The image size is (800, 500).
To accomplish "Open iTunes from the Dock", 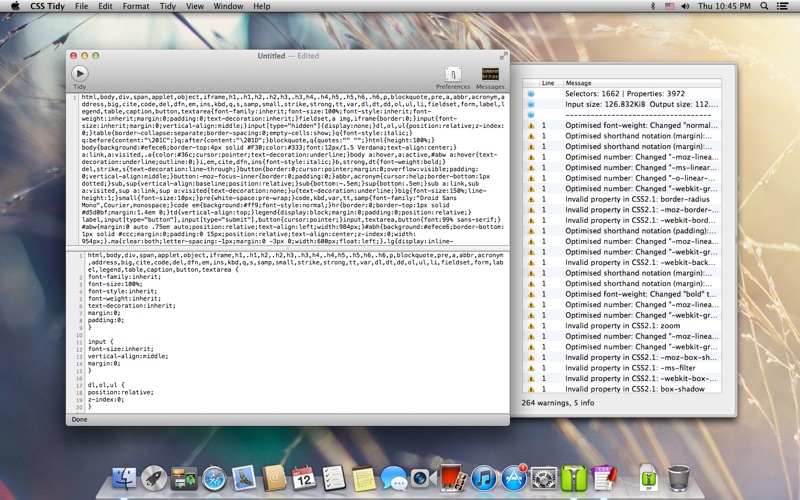I will (x=484, y=479).
